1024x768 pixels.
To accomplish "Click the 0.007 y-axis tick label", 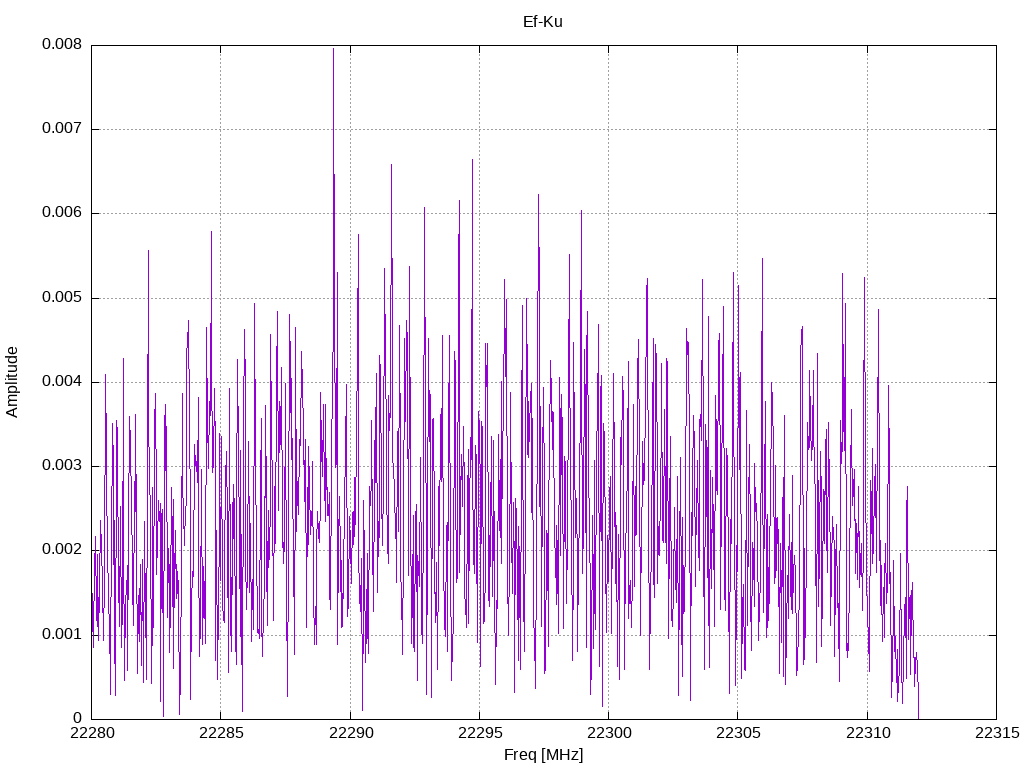I will (62, 129).
